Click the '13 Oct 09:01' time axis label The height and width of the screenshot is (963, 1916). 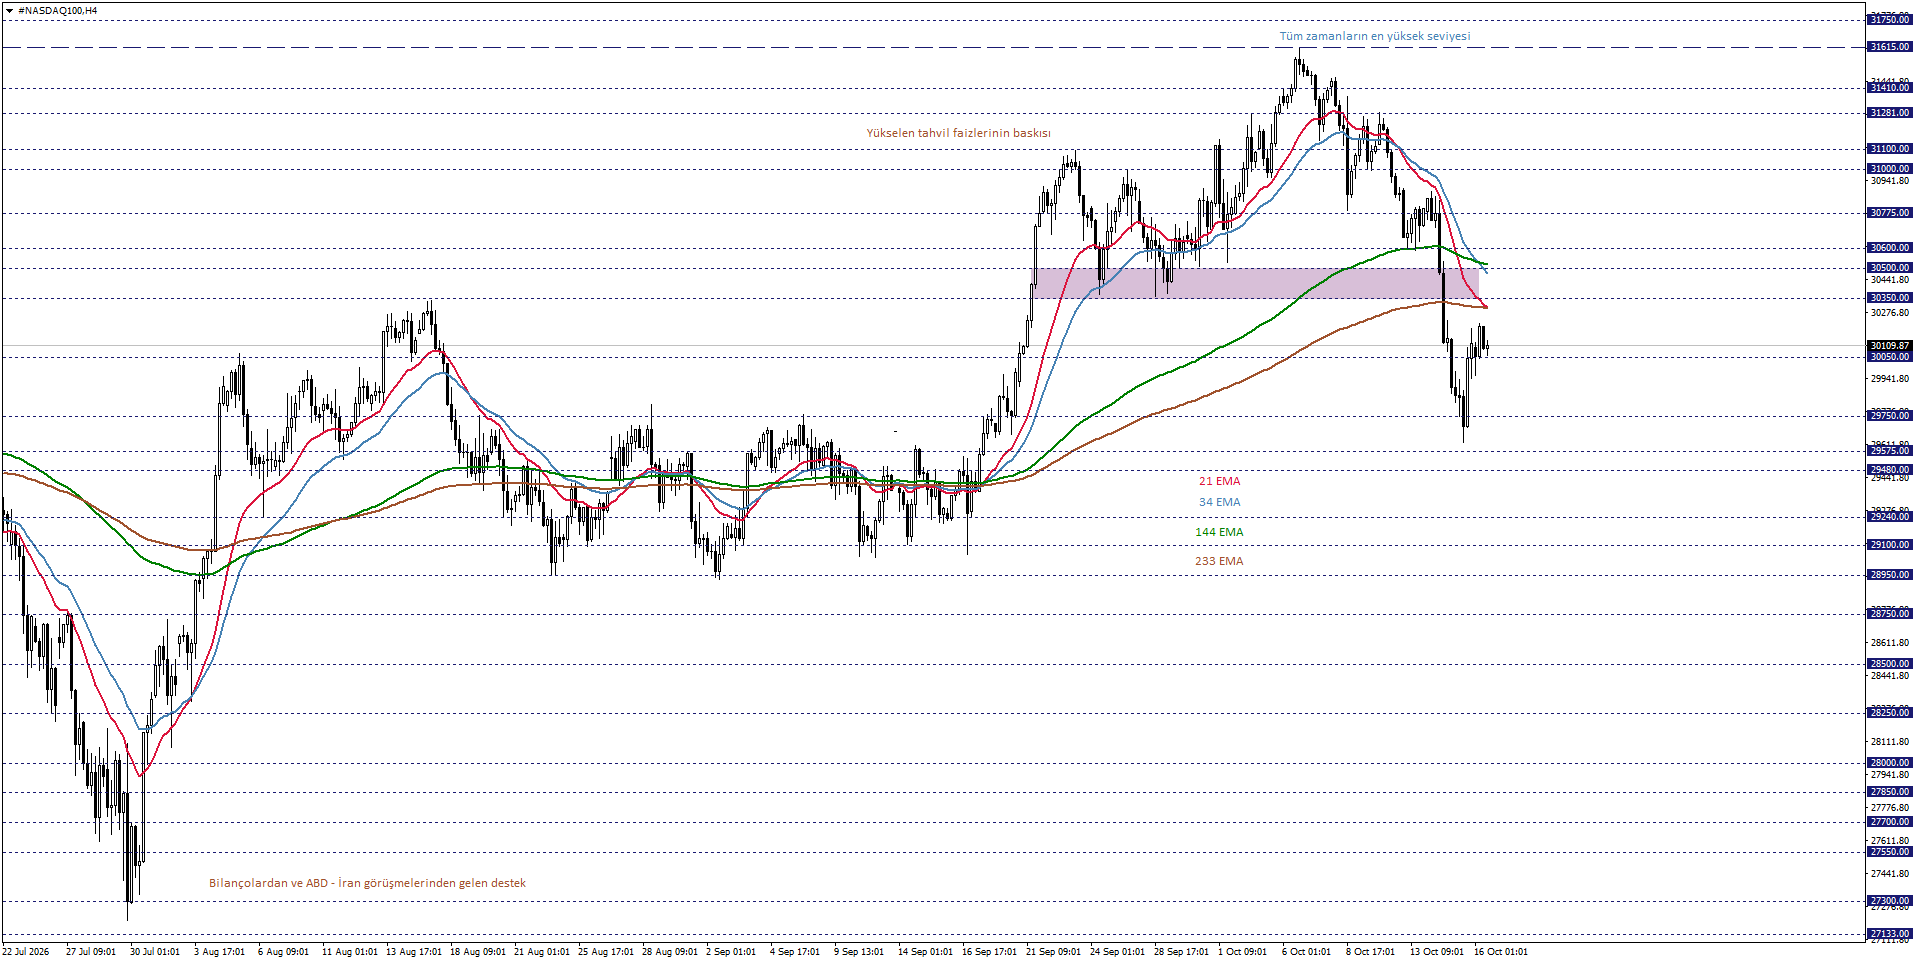[1437, 952]
